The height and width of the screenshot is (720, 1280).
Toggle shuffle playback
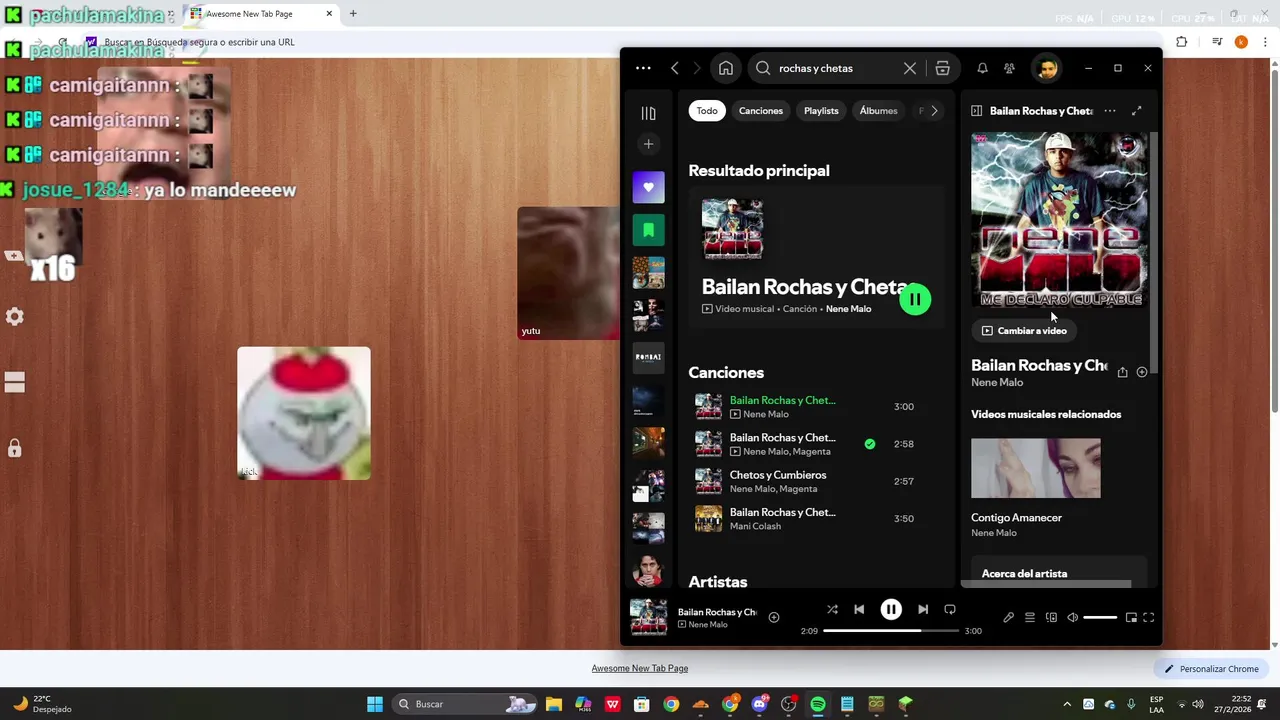coord(832,609)
